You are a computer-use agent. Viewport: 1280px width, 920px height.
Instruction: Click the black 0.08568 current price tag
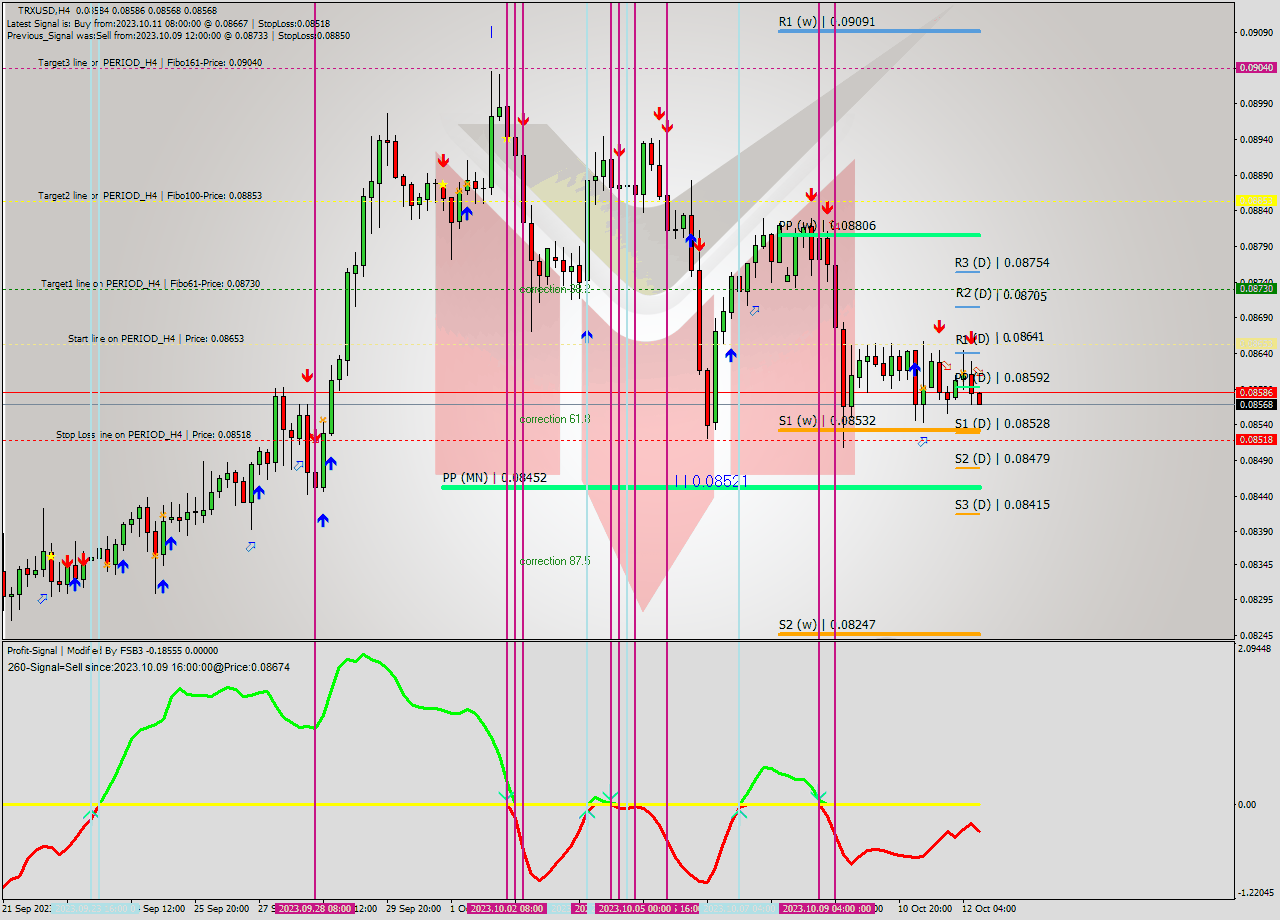[1256, 404]
